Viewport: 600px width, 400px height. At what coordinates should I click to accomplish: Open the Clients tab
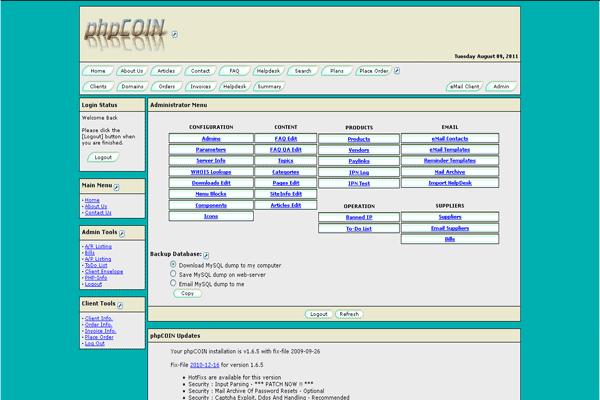98,87
